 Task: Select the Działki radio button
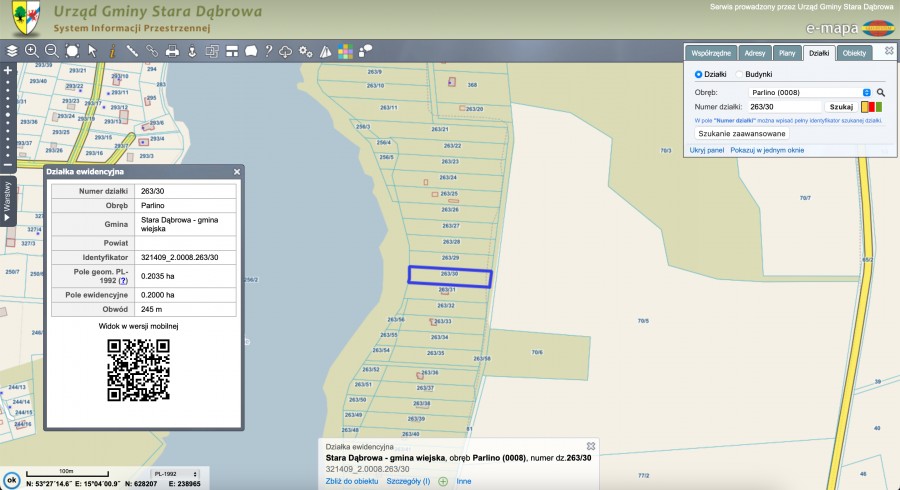698,74
